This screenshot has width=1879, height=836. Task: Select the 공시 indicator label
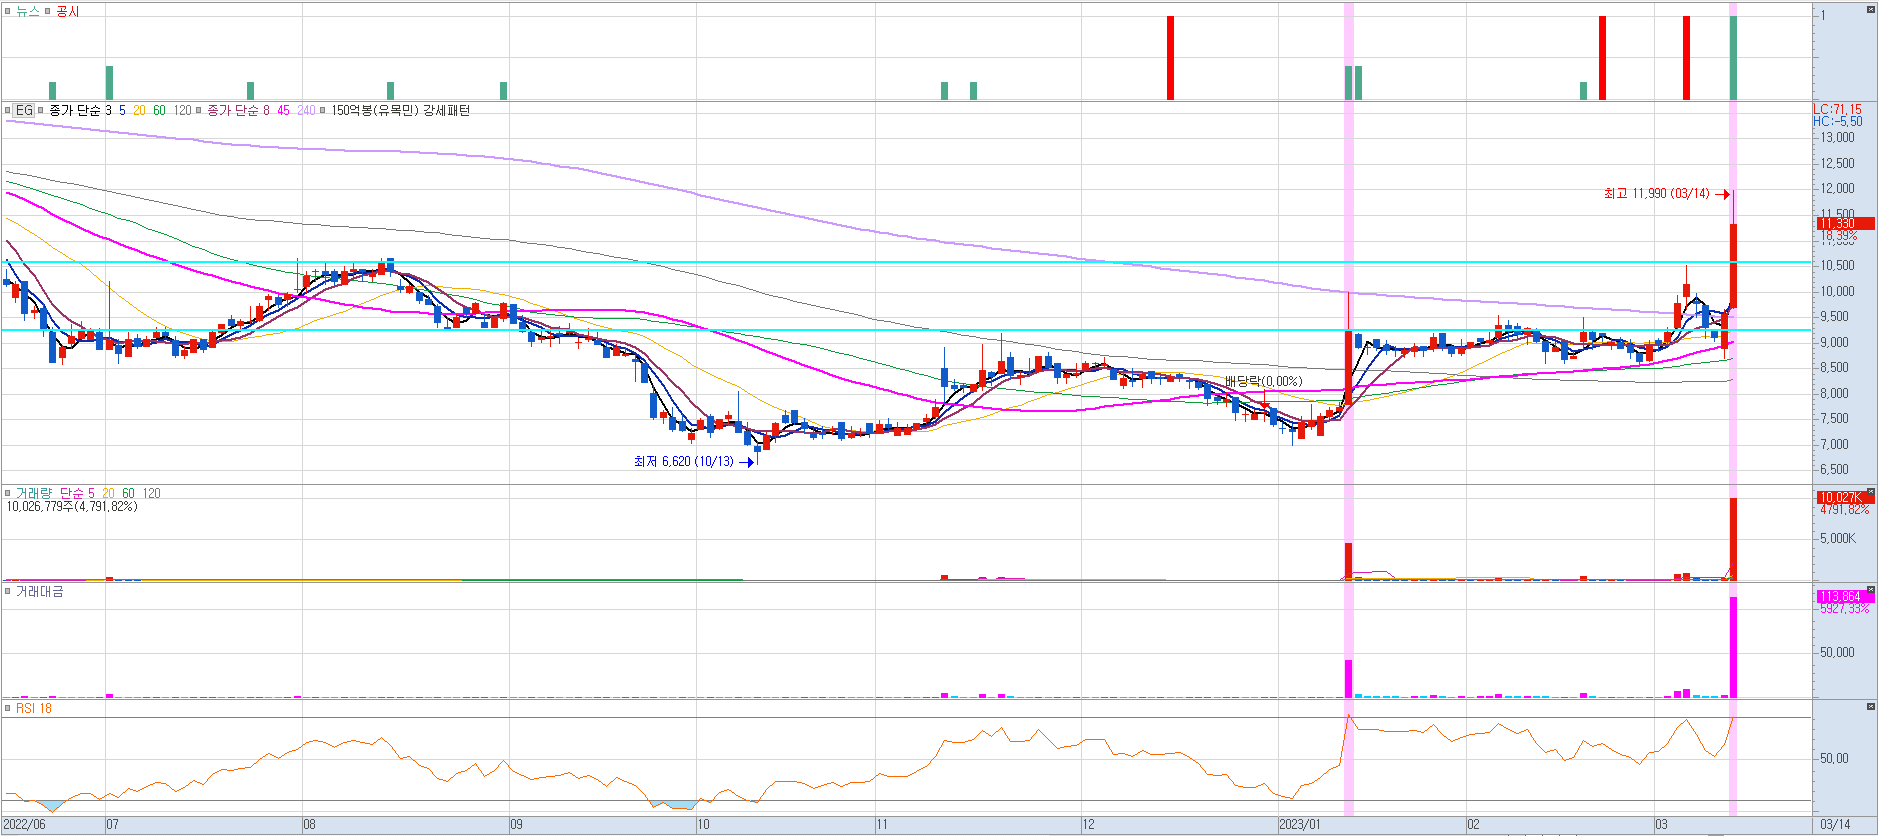(67, 11)
